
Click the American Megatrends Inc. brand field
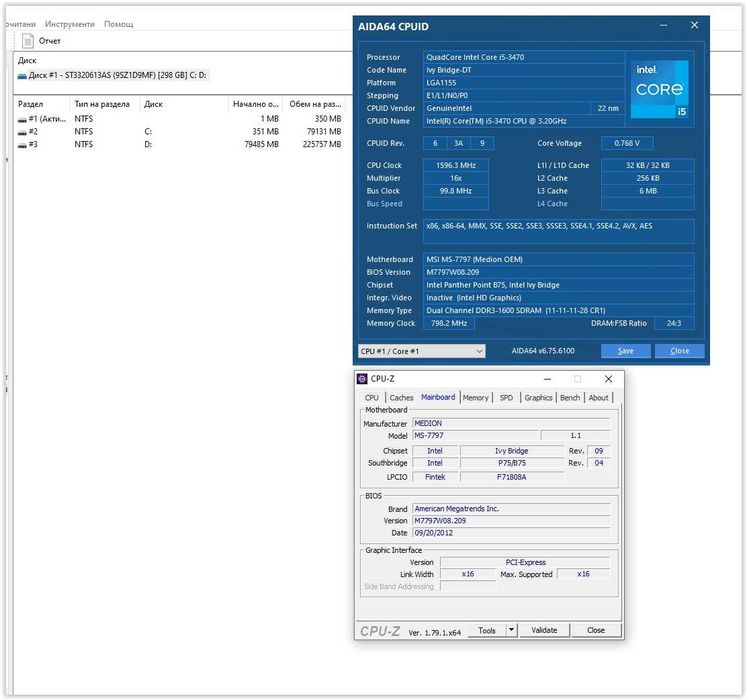pyautogui.click(x=511, y=509)
